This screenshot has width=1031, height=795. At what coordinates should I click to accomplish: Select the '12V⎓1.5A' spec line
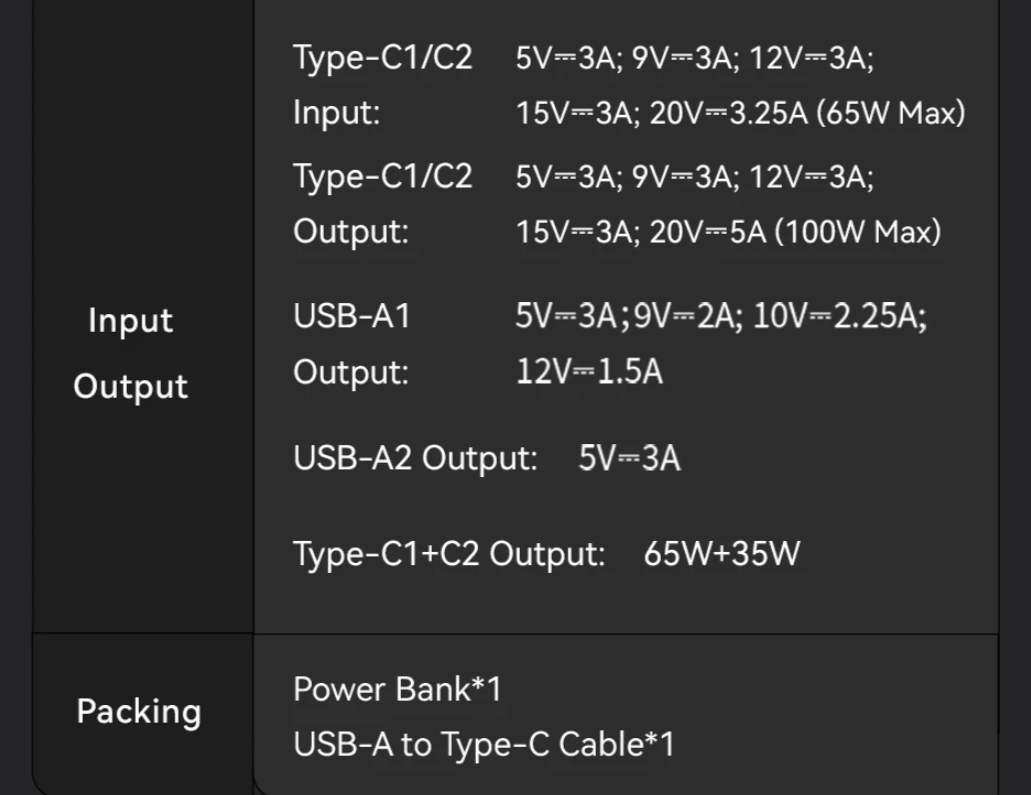click(589, 372)
